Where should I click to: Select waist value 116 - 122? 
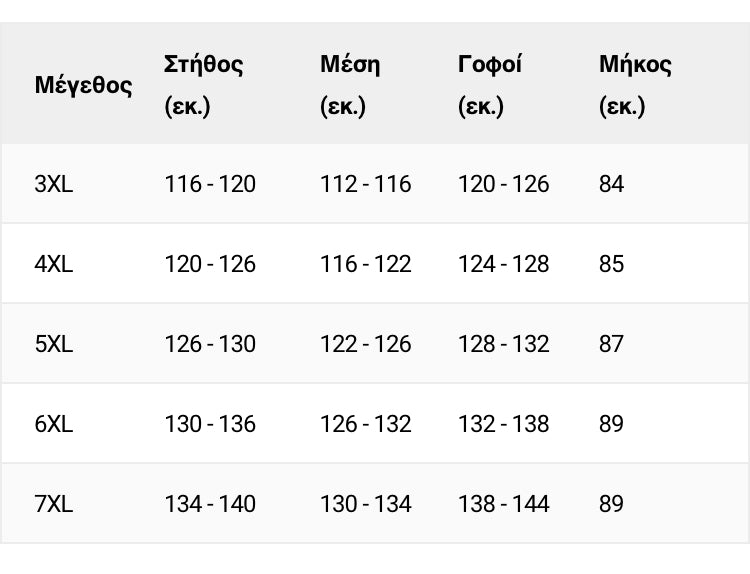click(365, 264)
